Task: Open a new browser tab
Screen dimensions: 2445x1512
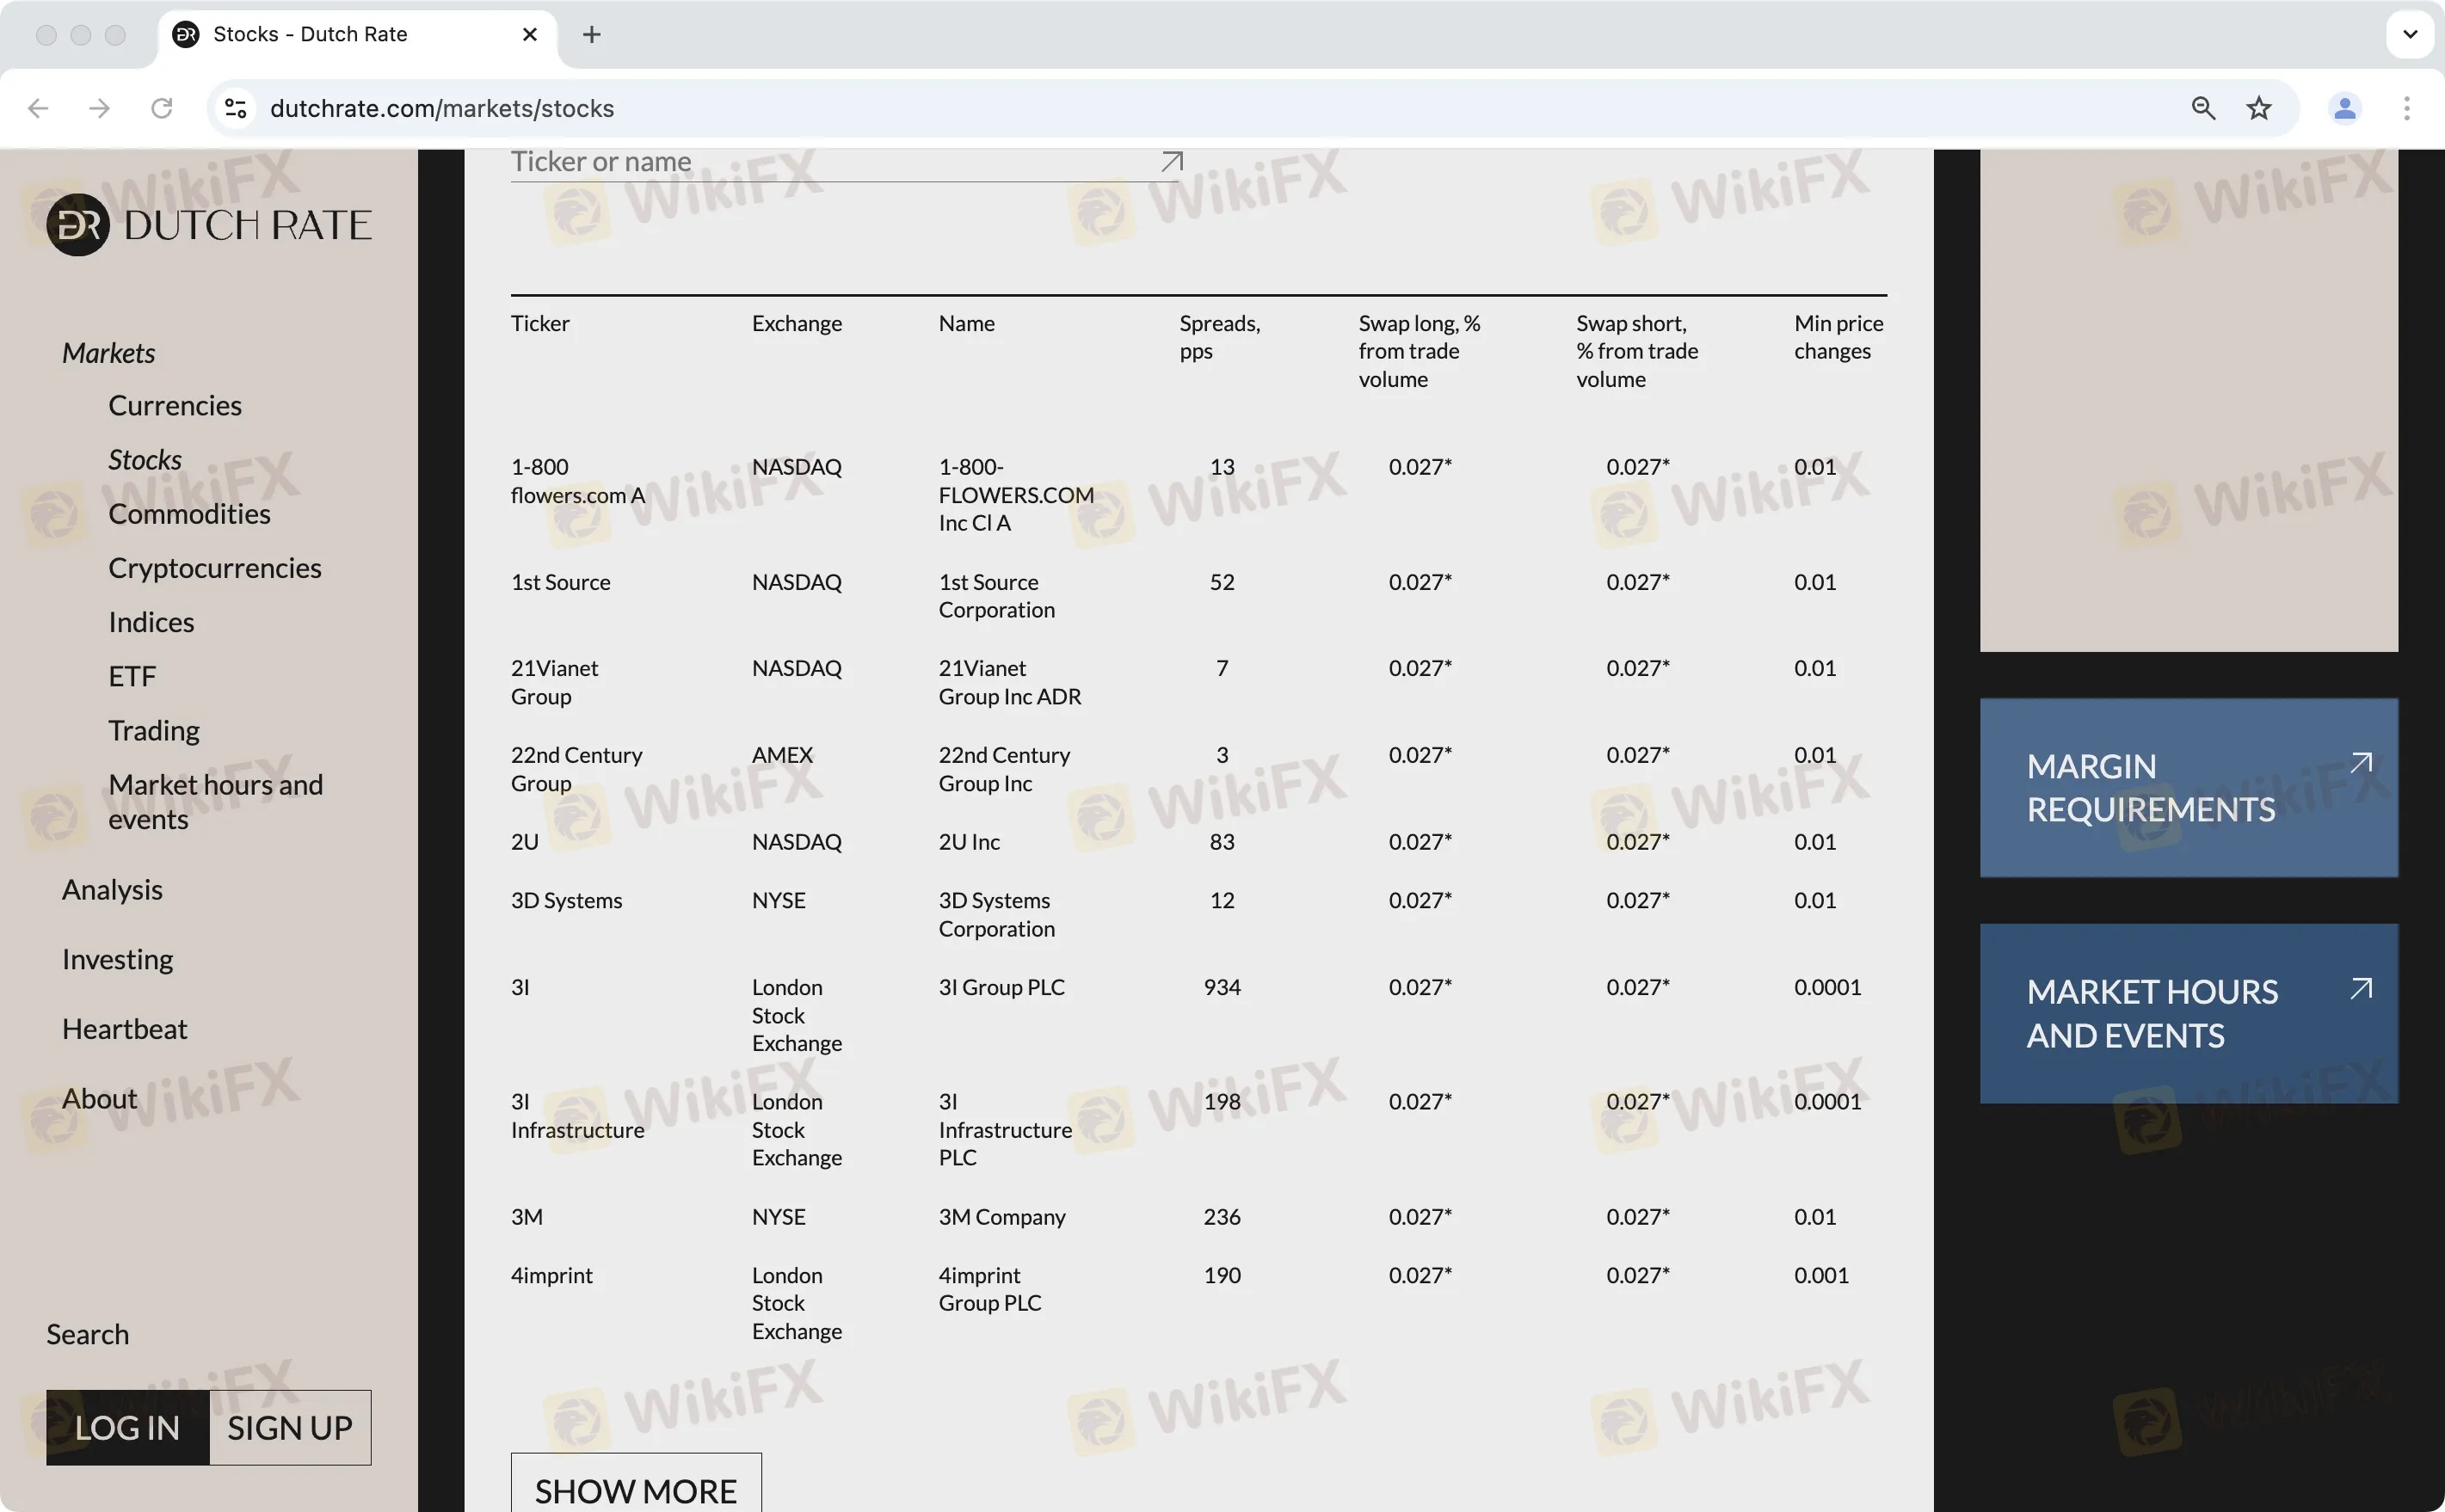Action: click(x=591, y=34)
